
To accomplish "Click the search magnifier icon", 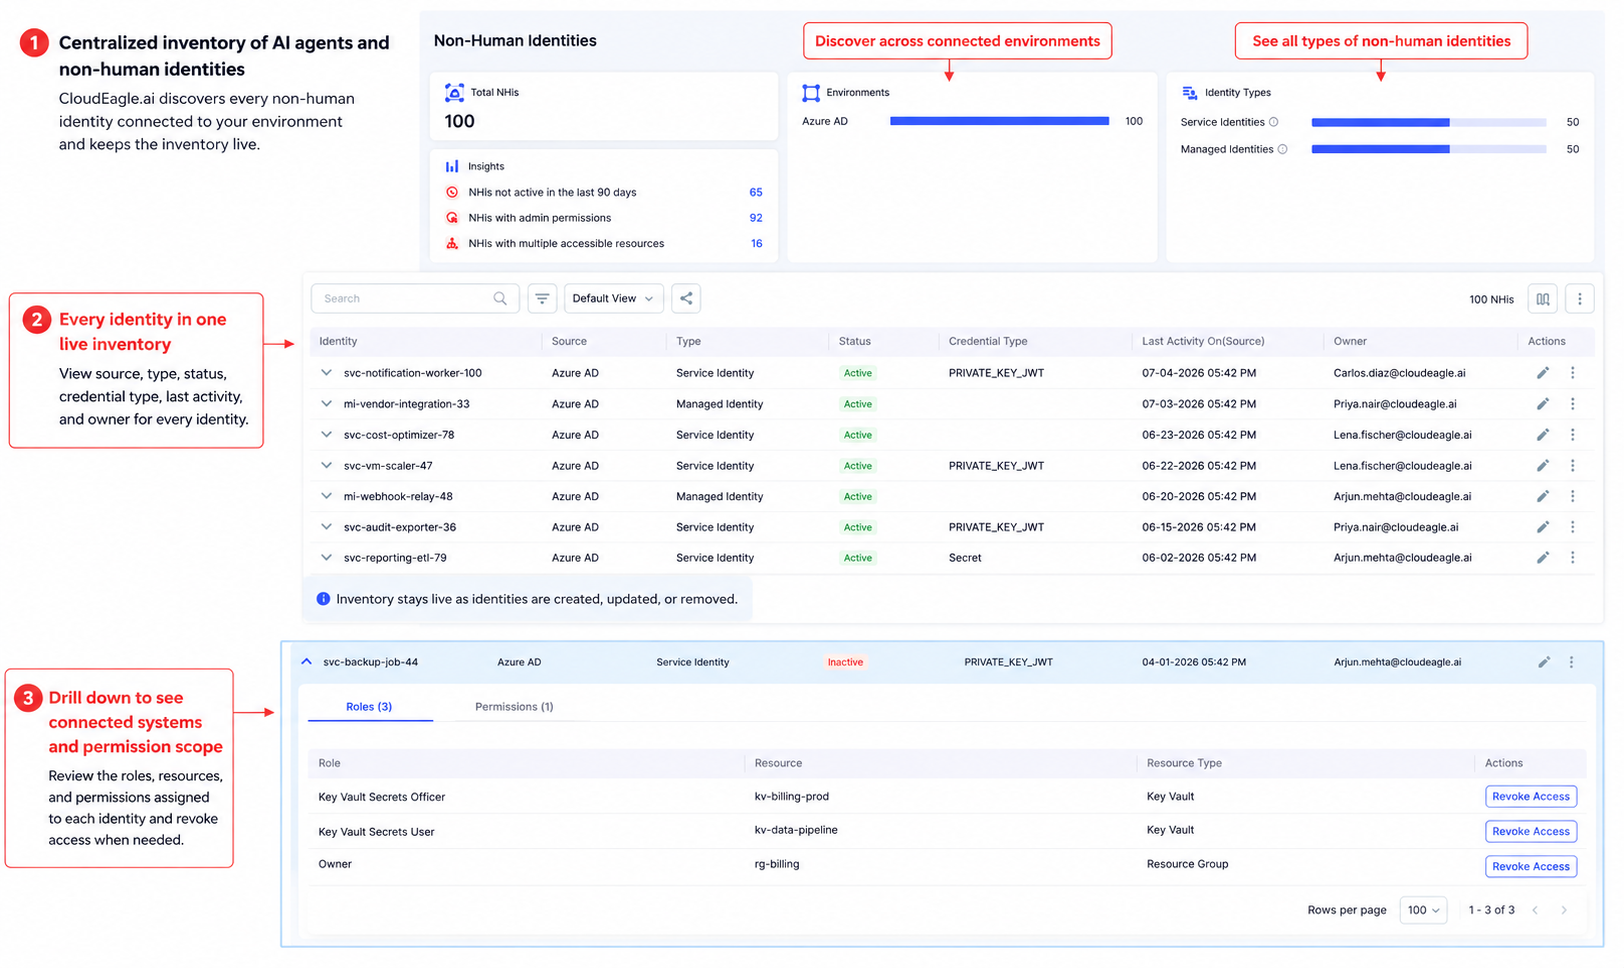I will (x=500, y=299).
